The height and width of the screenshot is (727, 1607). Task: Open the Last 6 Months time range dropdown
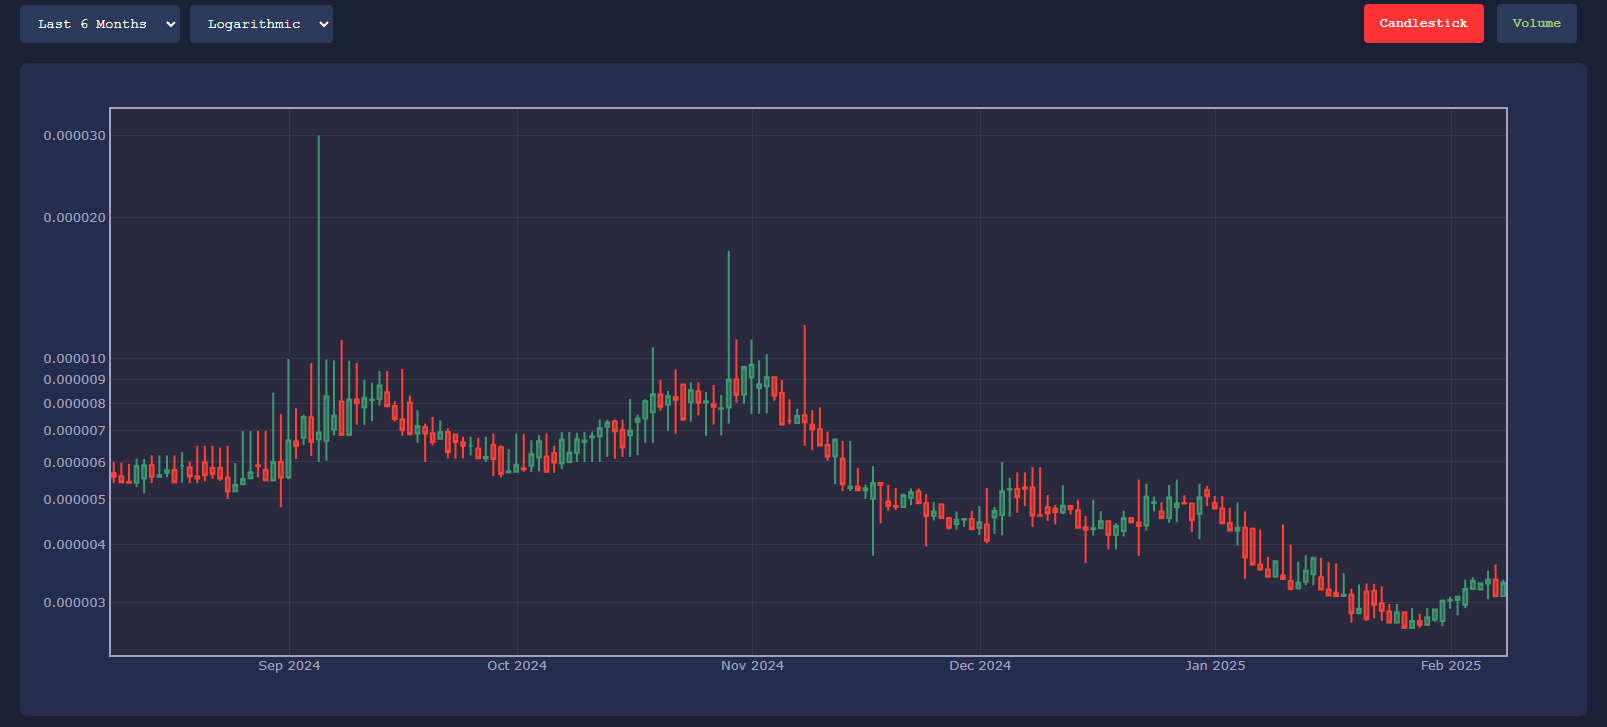point(100,24)
